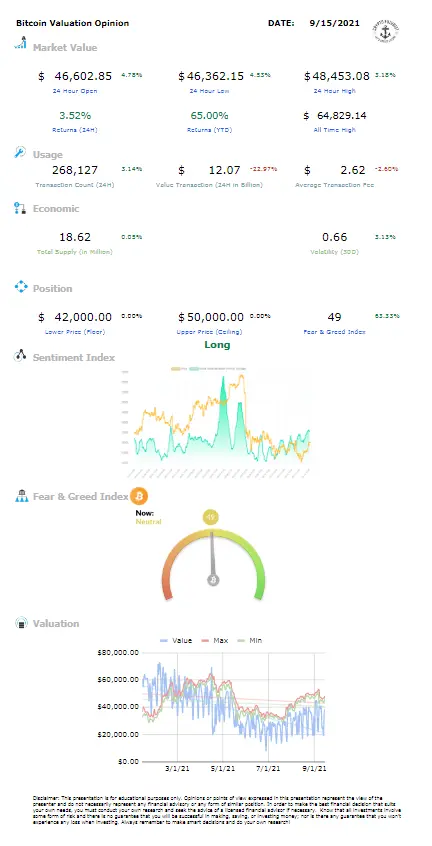Click the Sentiment Index icon
This screenshot has width=432, height=846.
click(20, 356)
